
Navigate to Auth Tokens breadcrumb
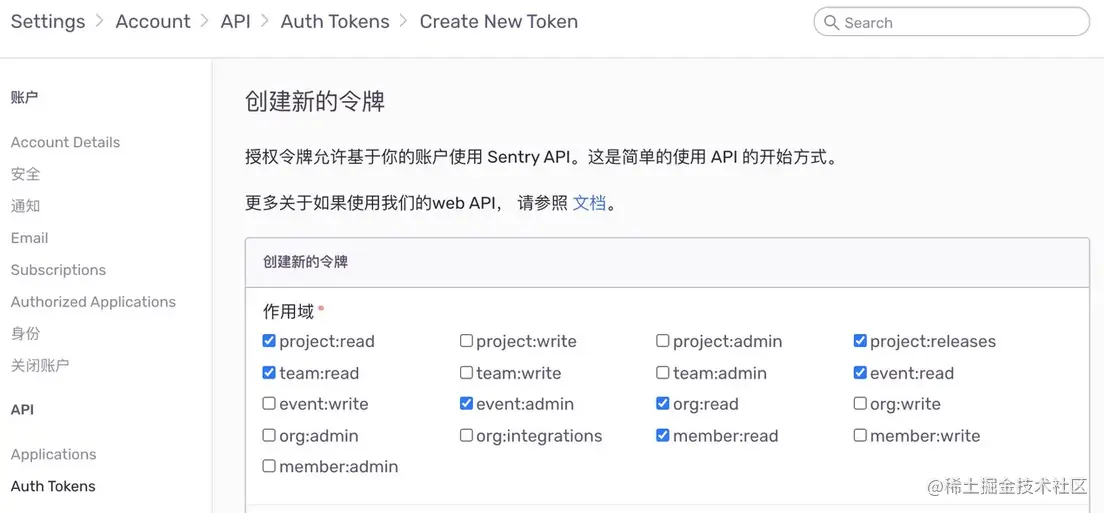[x=335, y=21]
